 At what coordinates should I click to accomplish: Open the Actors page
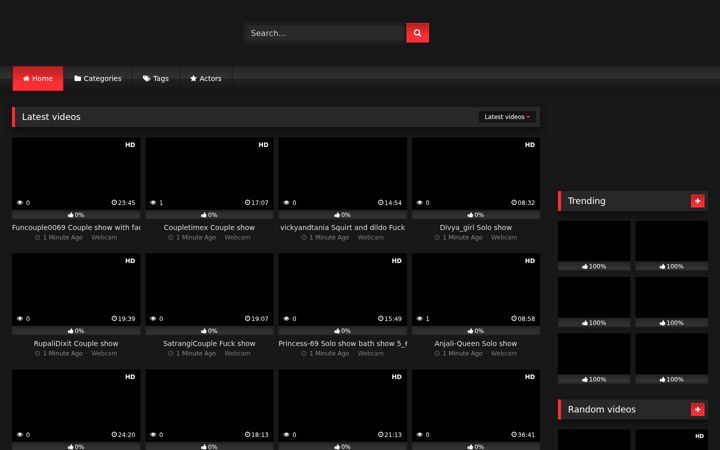(206, 79)
